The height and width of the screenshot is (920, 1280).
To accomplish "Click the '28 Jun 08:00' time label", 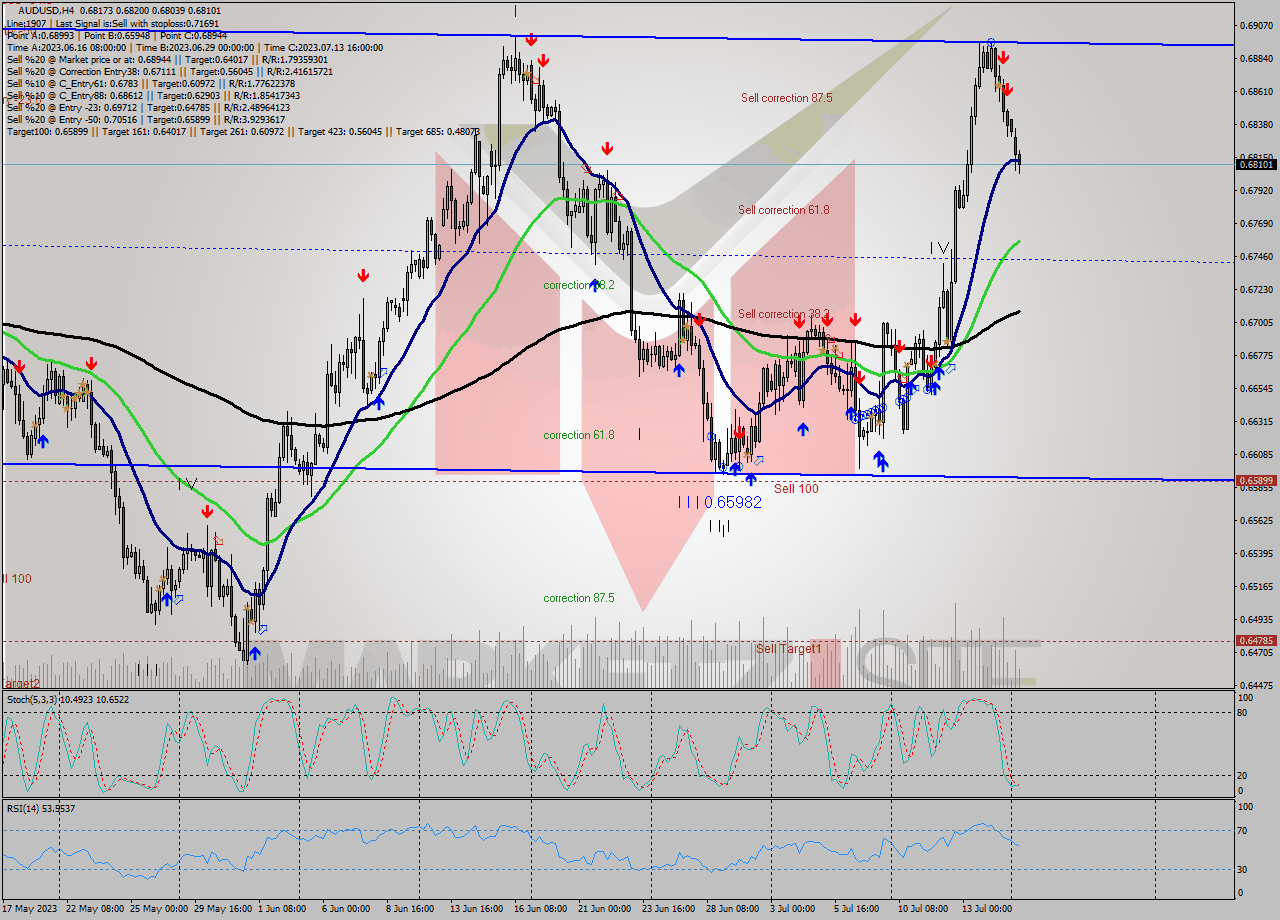I will coord(733,908).
